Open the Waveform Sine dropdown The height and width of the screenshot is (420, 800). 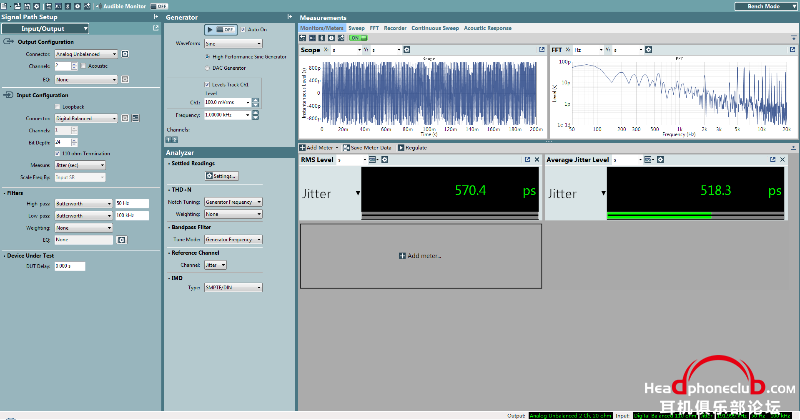233,44
